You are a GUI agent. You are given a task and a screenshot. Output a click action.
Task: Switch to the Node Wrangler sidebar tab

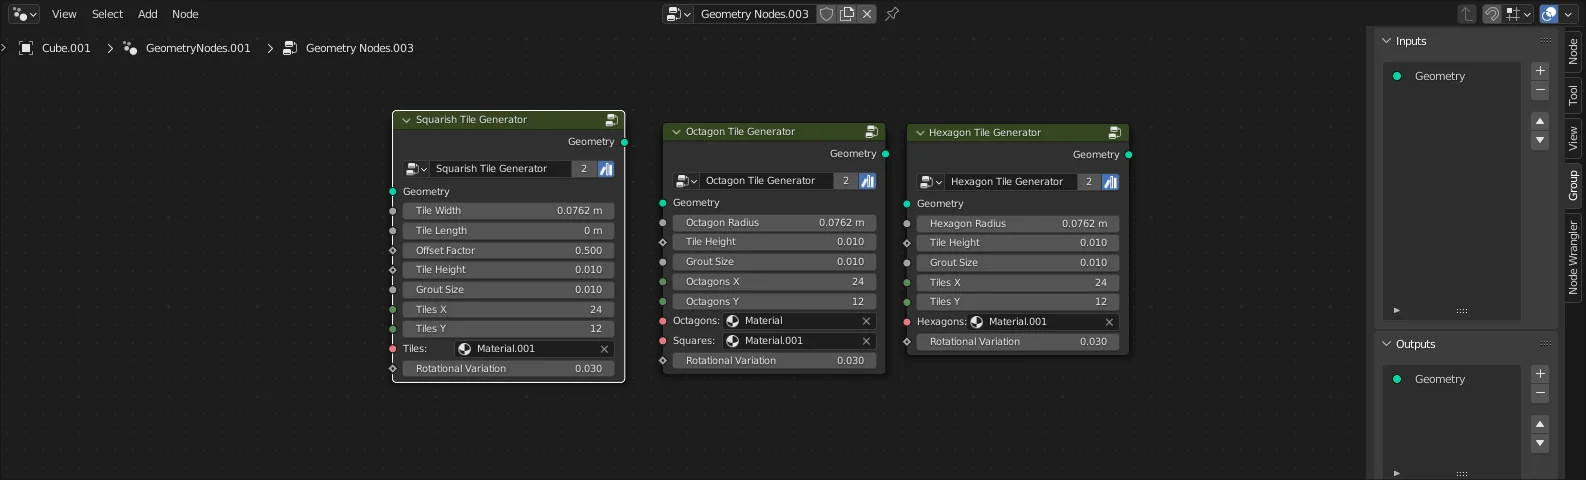tap(1573, 257)
